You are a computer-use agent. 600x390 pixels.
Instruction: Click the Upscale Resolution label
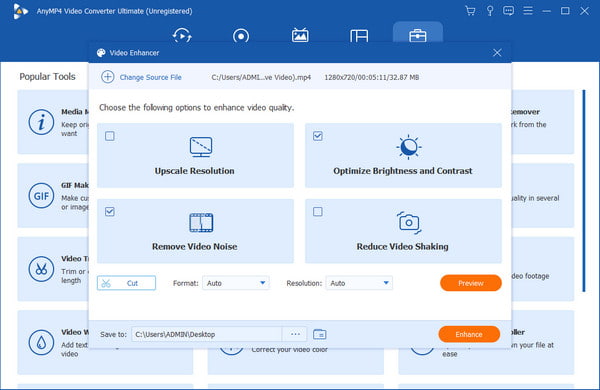[x=194, y=171]
